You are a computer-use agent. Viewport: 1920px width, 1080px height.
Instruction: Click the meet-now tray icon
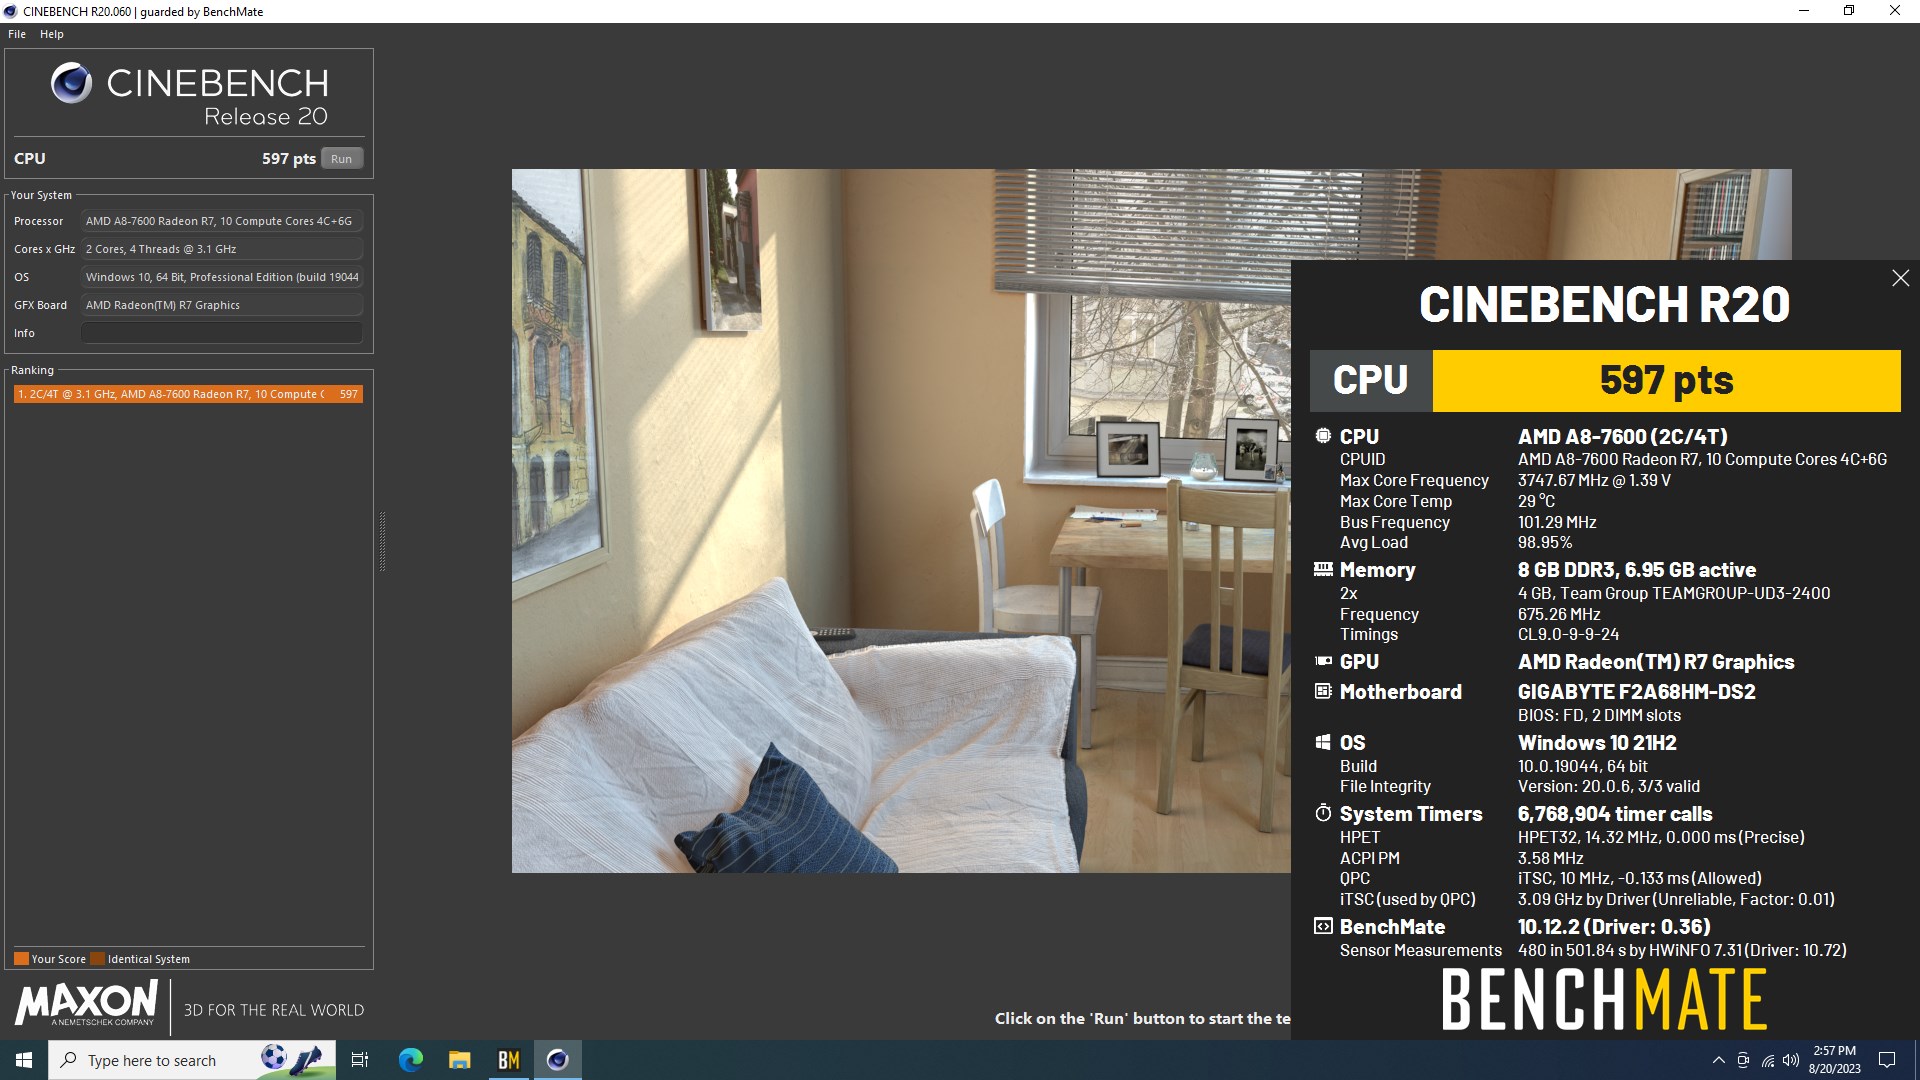pyautogui.click(x=1743, y=1060)
